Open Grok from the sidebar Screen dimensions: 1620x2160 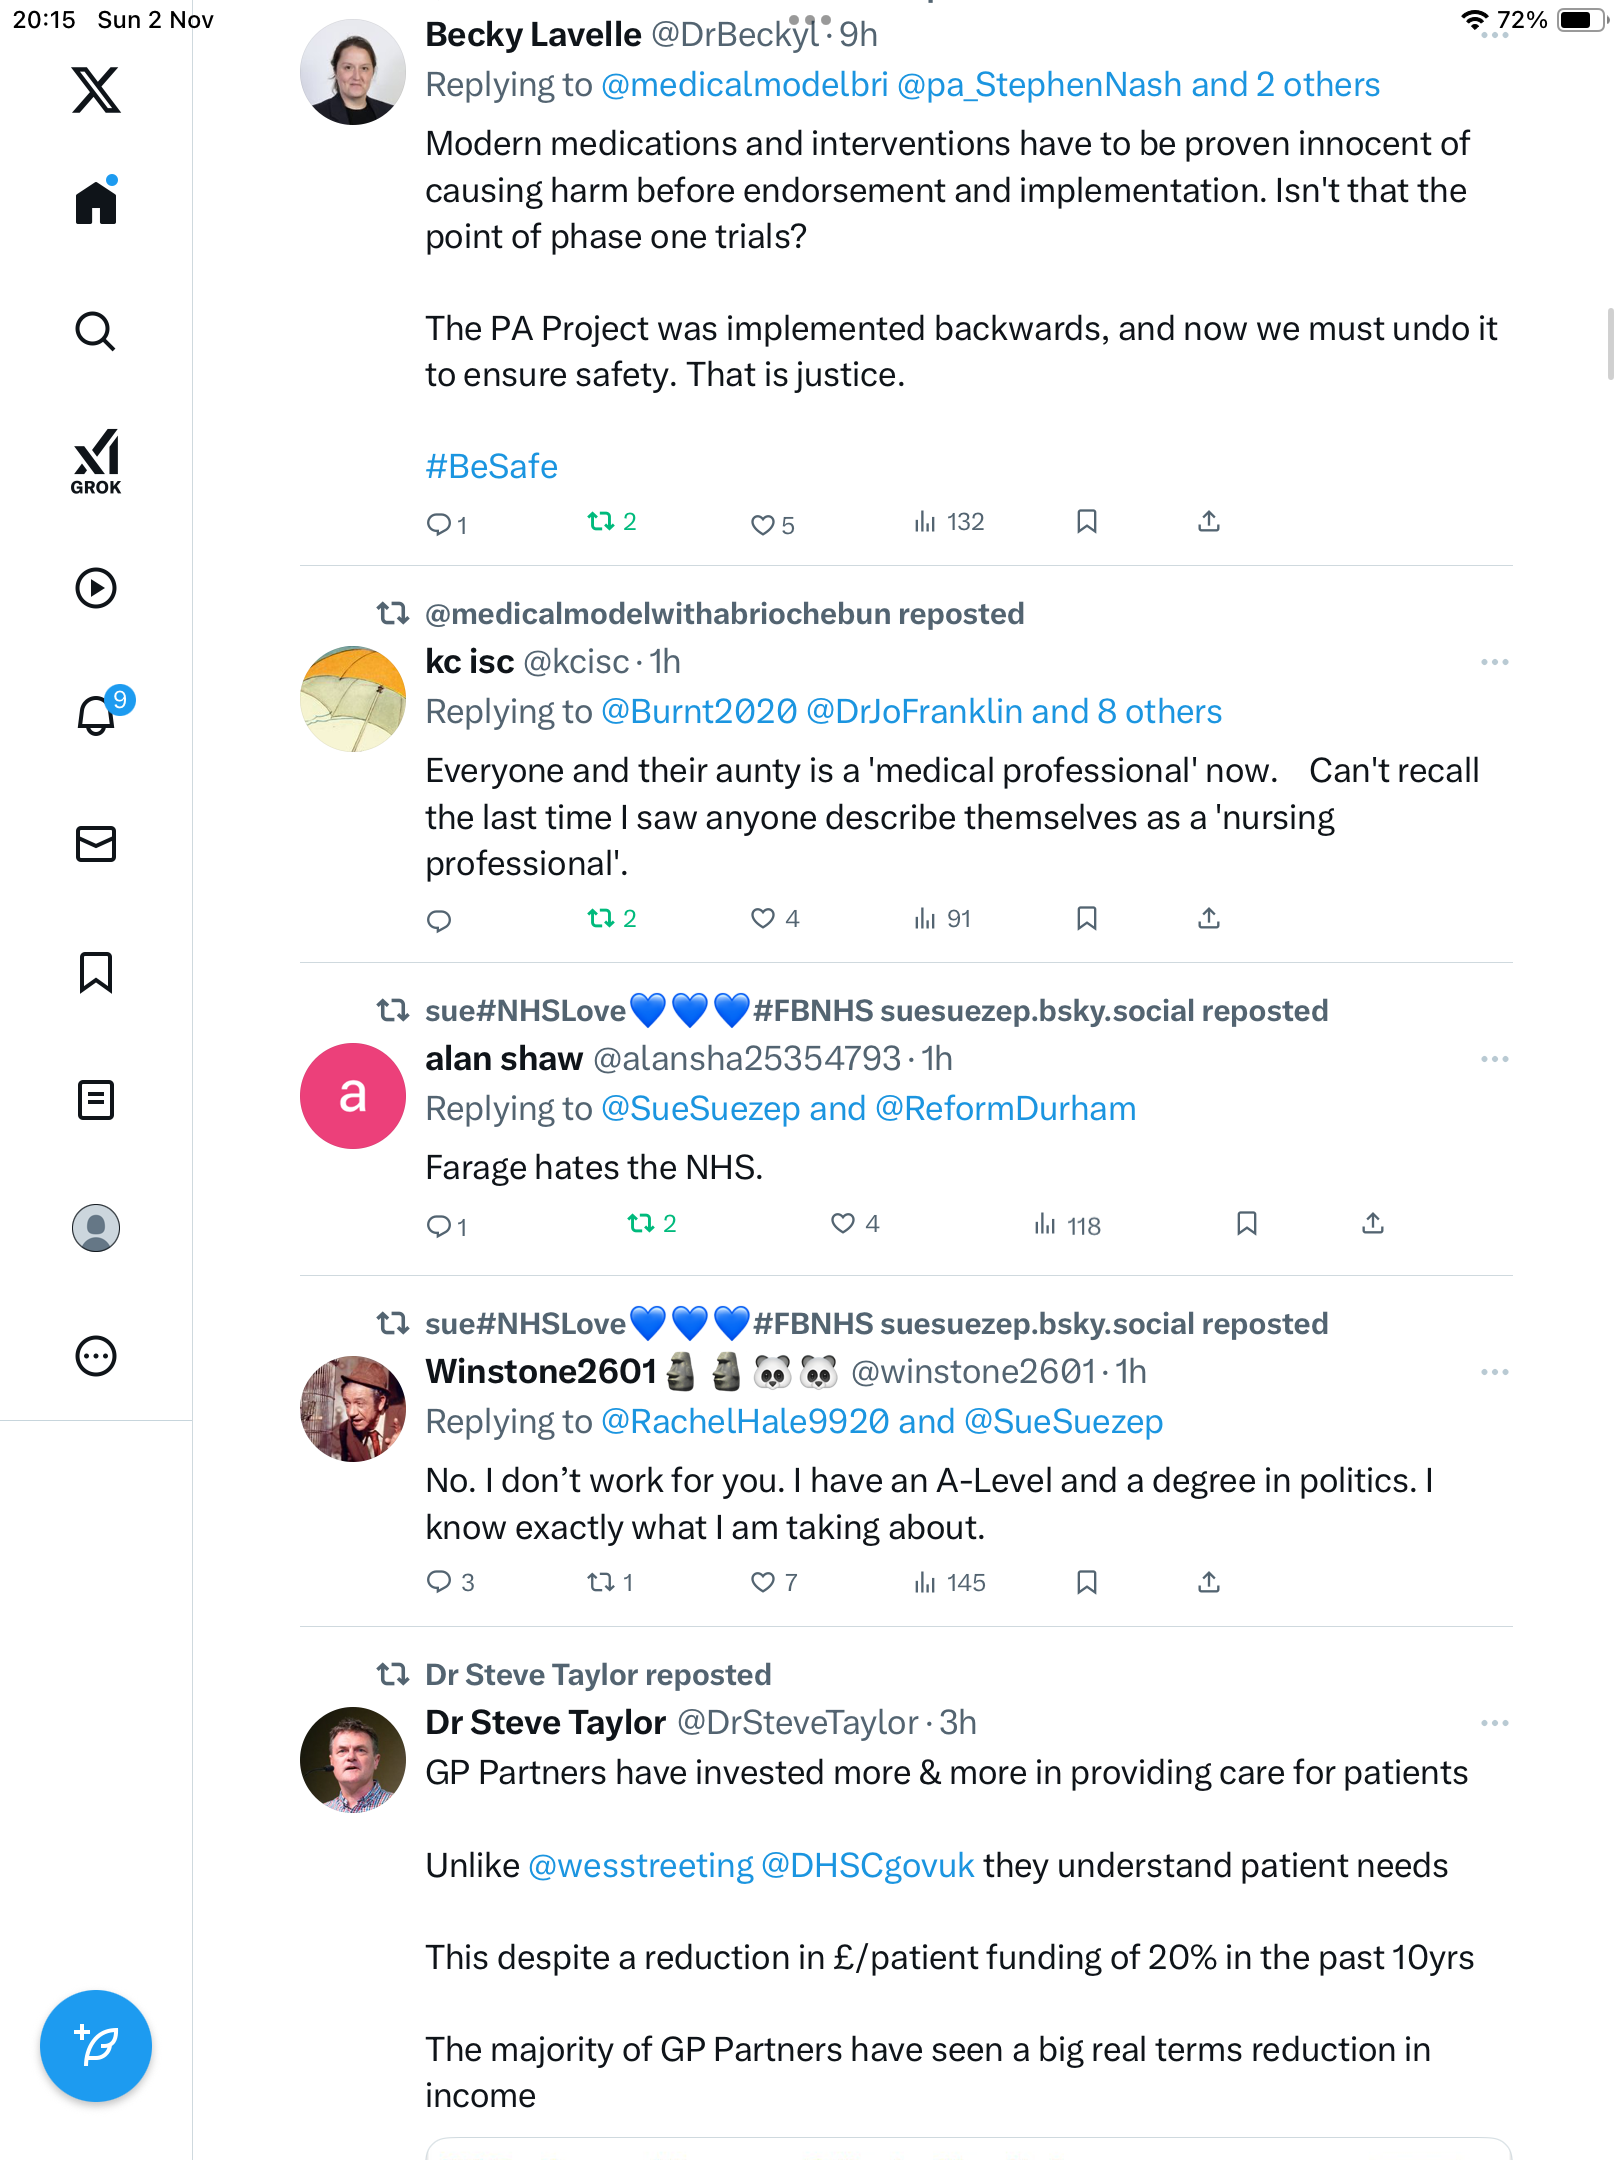96,461
